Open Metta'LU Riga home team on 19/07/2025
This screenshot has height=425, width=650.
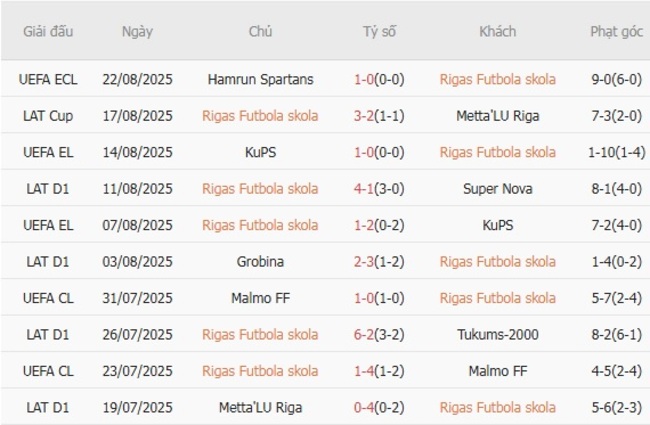click(x=260, y=407)
